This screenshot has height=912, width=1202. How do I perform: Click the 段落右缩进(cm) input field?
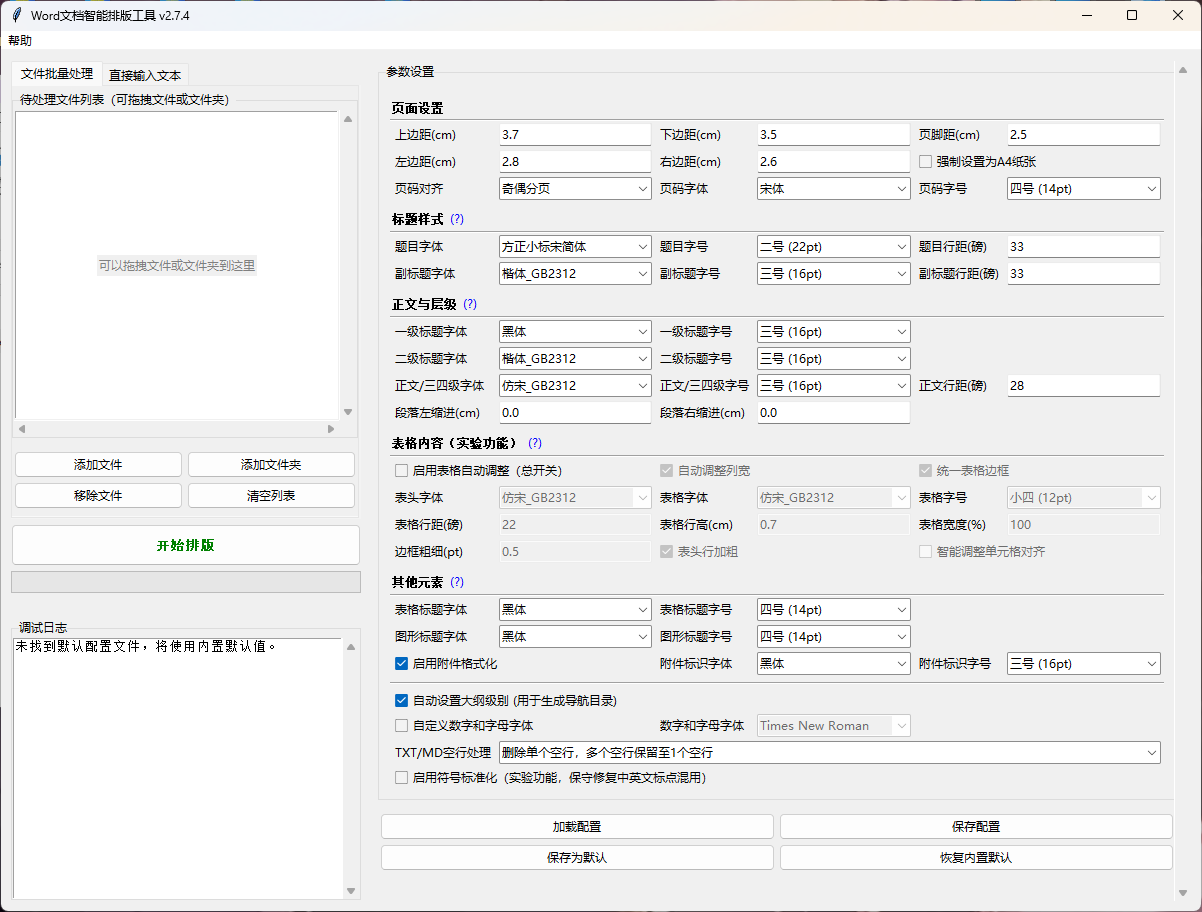833,412
